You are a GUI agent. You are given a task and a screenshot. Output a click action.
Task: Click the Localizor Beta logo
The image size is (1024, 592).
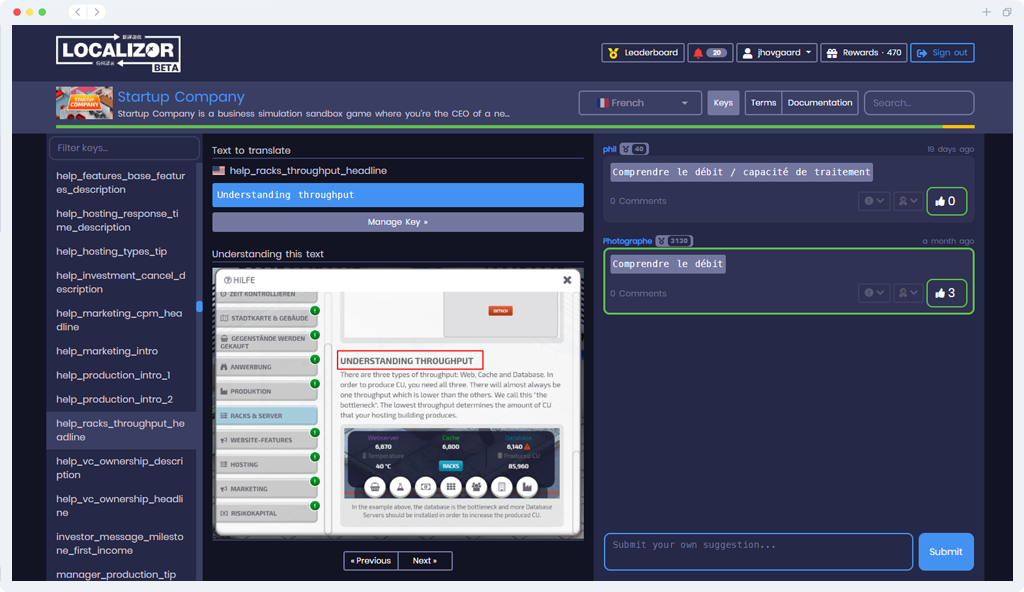coord(118,52)
